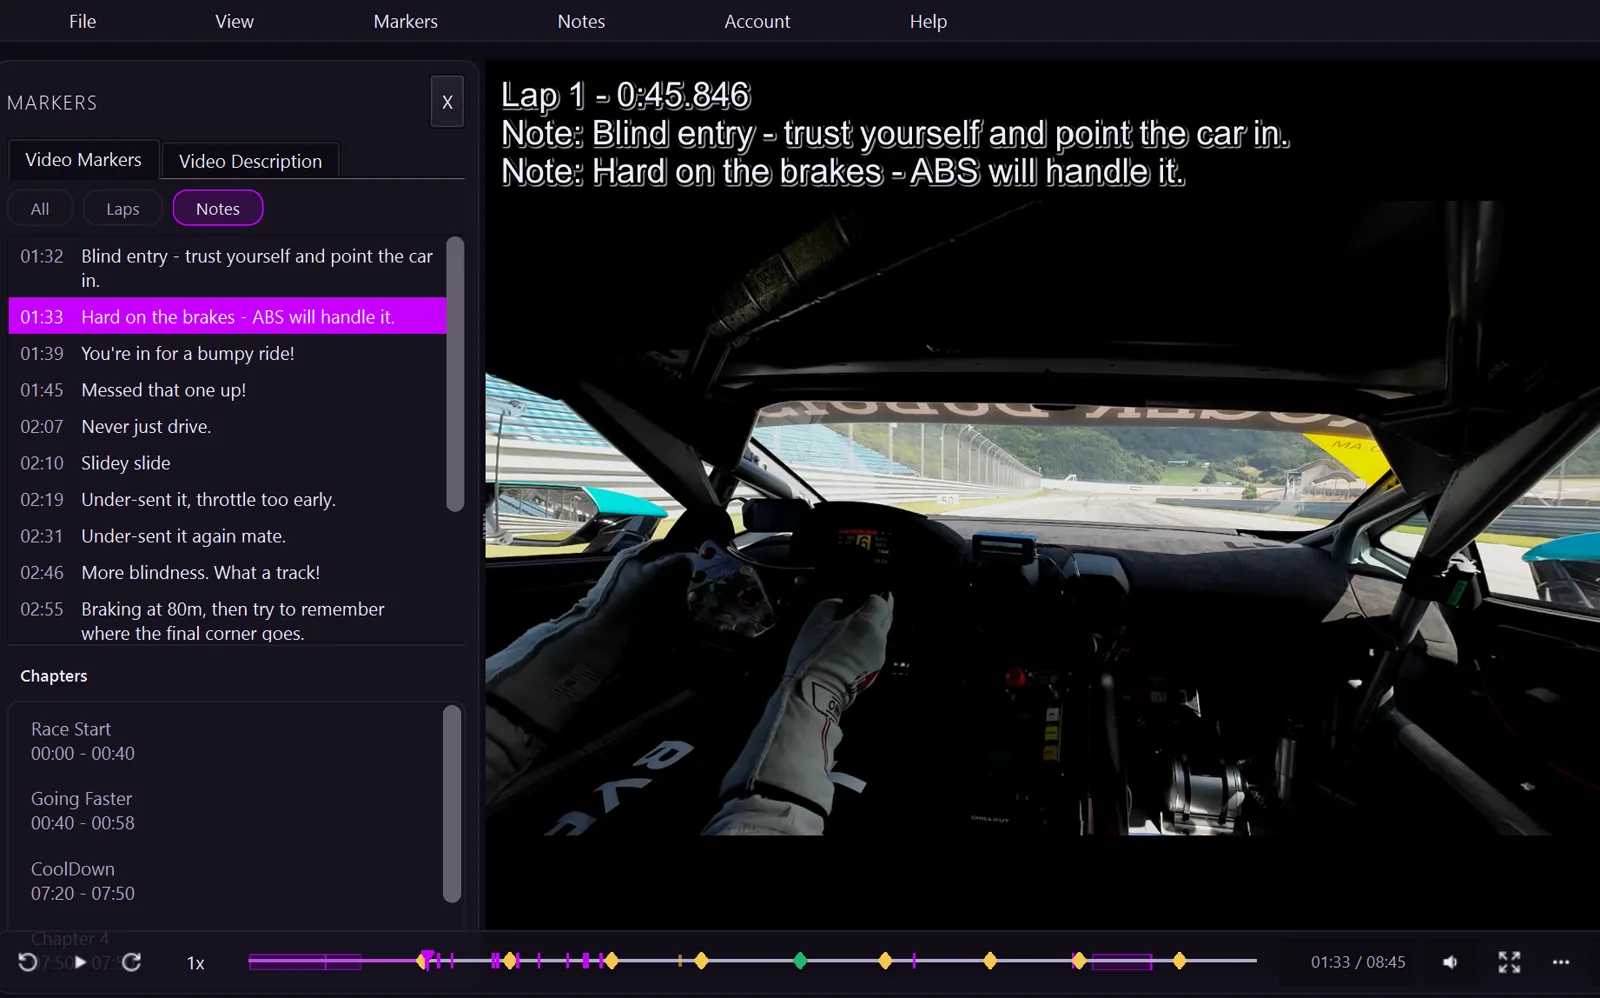Click the rewind skip-back icon
Screen dimensions: 1600x998
28,962
